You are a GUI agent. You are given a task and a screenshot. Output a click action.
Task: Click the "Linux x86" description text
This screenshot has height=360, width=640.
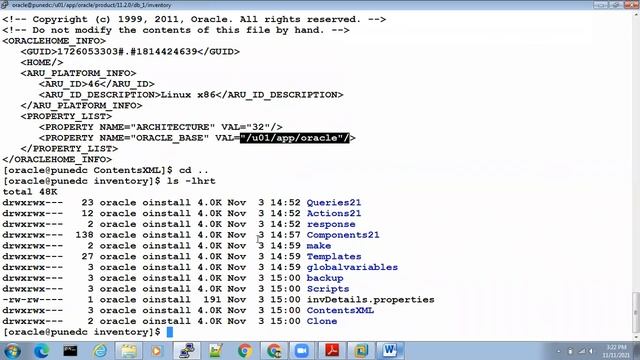[188, 95]
